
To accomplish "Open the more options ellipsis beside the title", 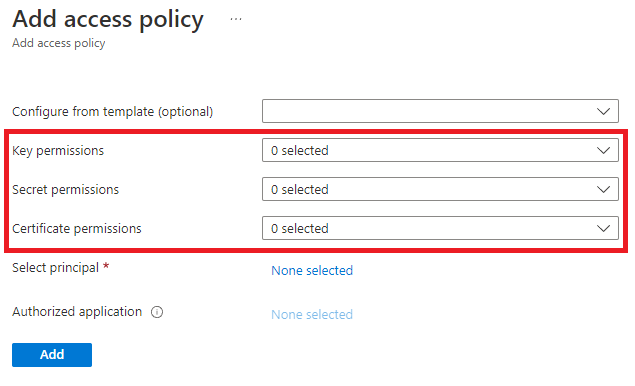I will click(x=236, y=19).
